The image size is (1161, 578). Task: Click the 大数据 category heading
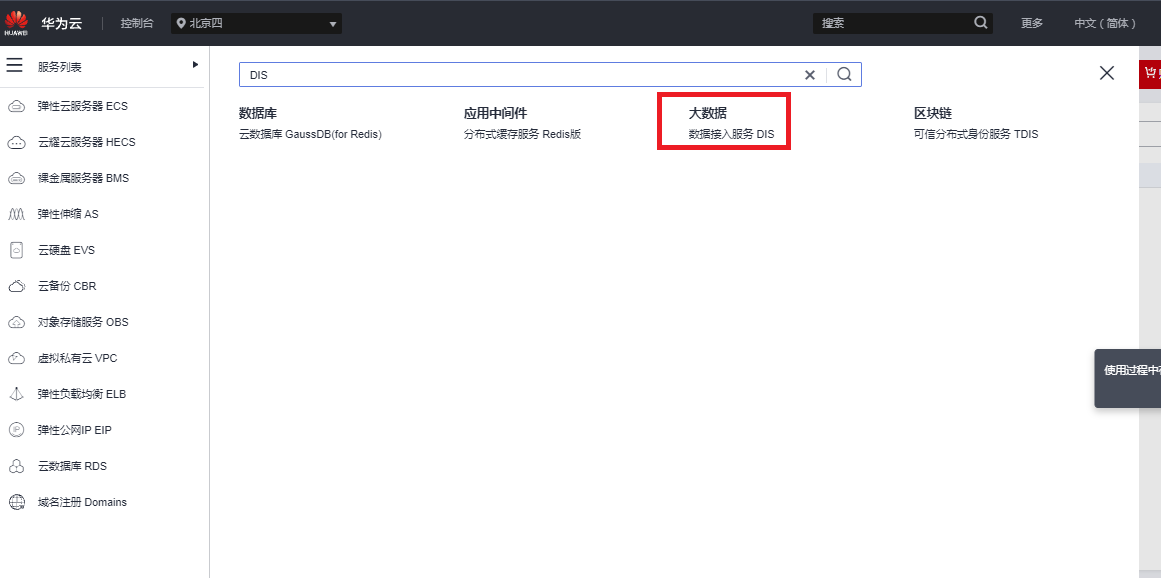click(708, 113)
